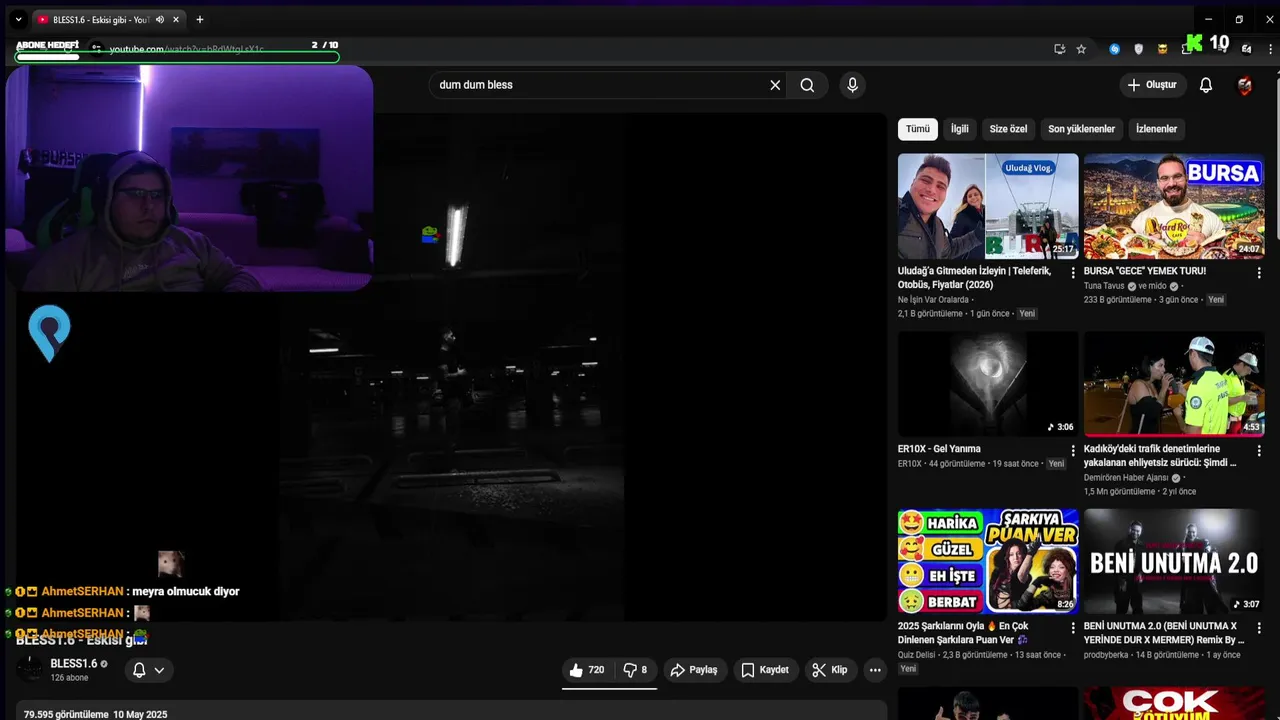Screen dimensions: 1280x720
Task: Click the install app icon in address bar
Action: click(x=1060, y=48)
